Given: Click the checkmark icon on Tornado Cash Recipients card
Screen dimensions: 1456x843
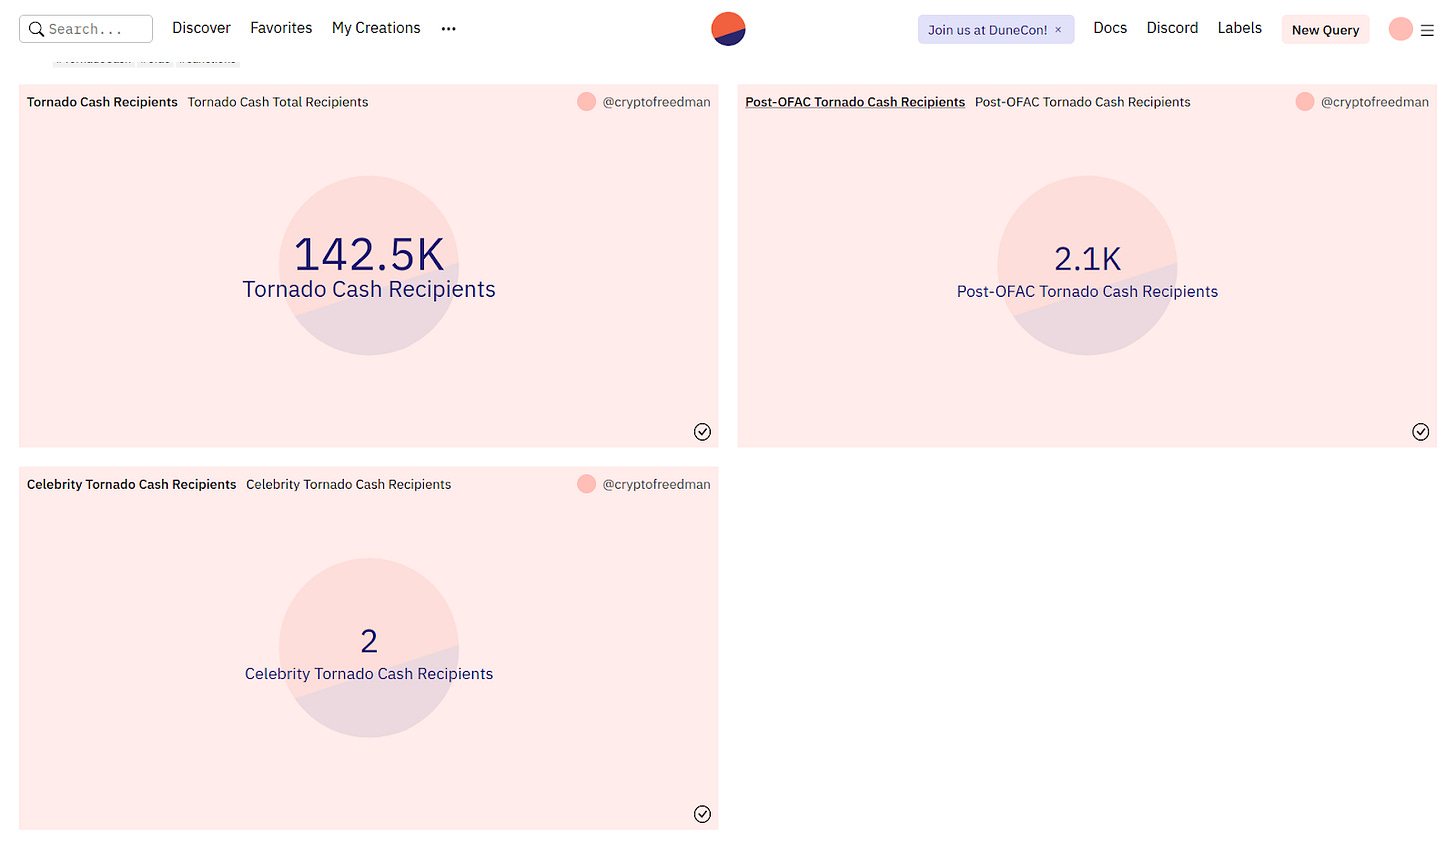Looking at the screenshot, I should click(x=702, y=431).
